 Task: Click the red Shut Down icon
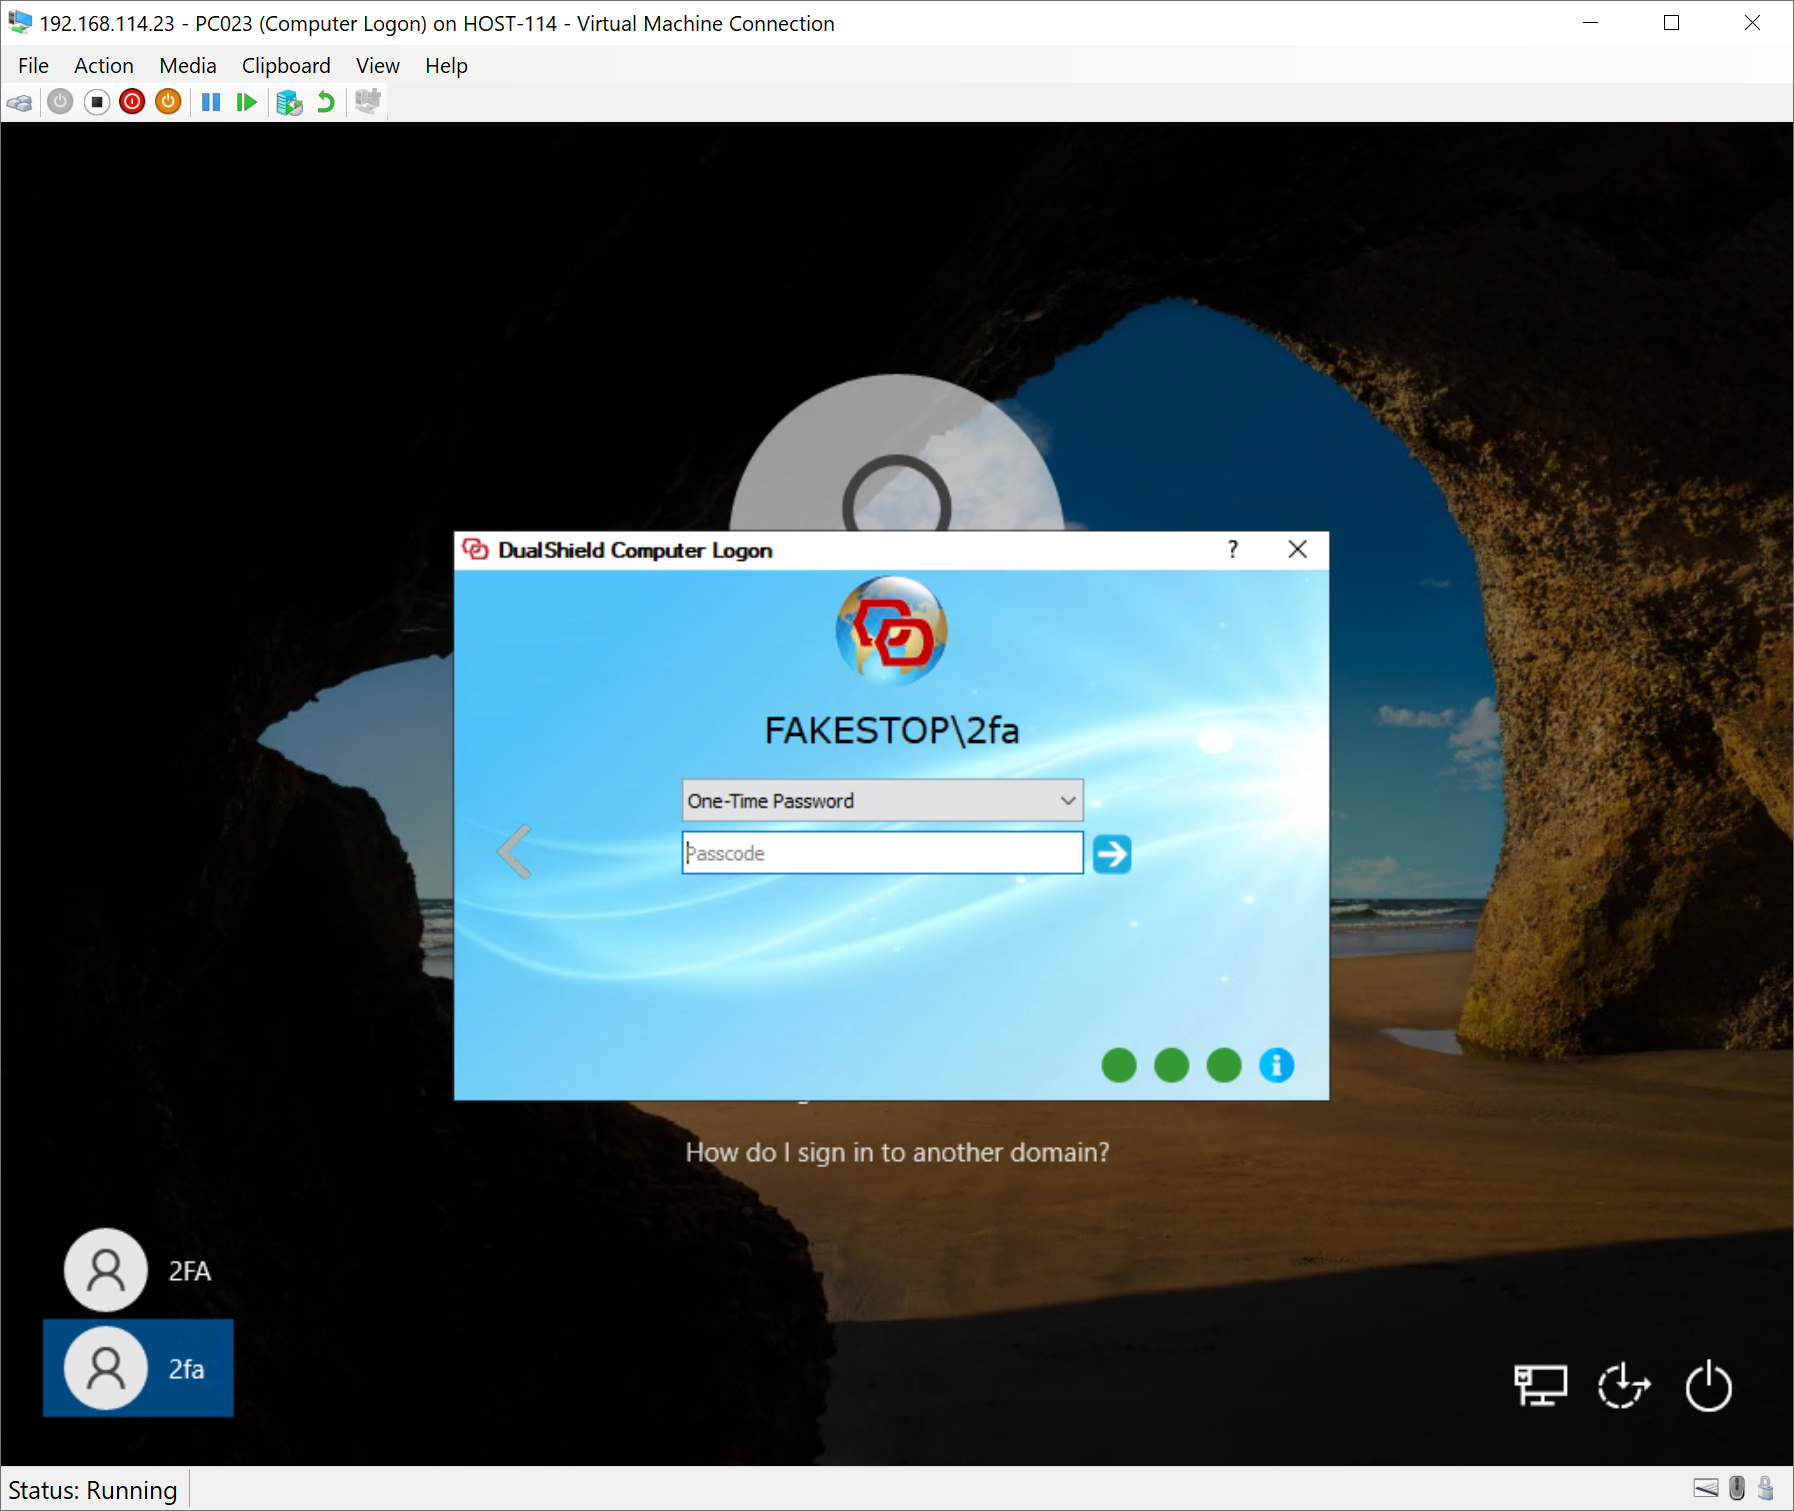tap(132, 102)
